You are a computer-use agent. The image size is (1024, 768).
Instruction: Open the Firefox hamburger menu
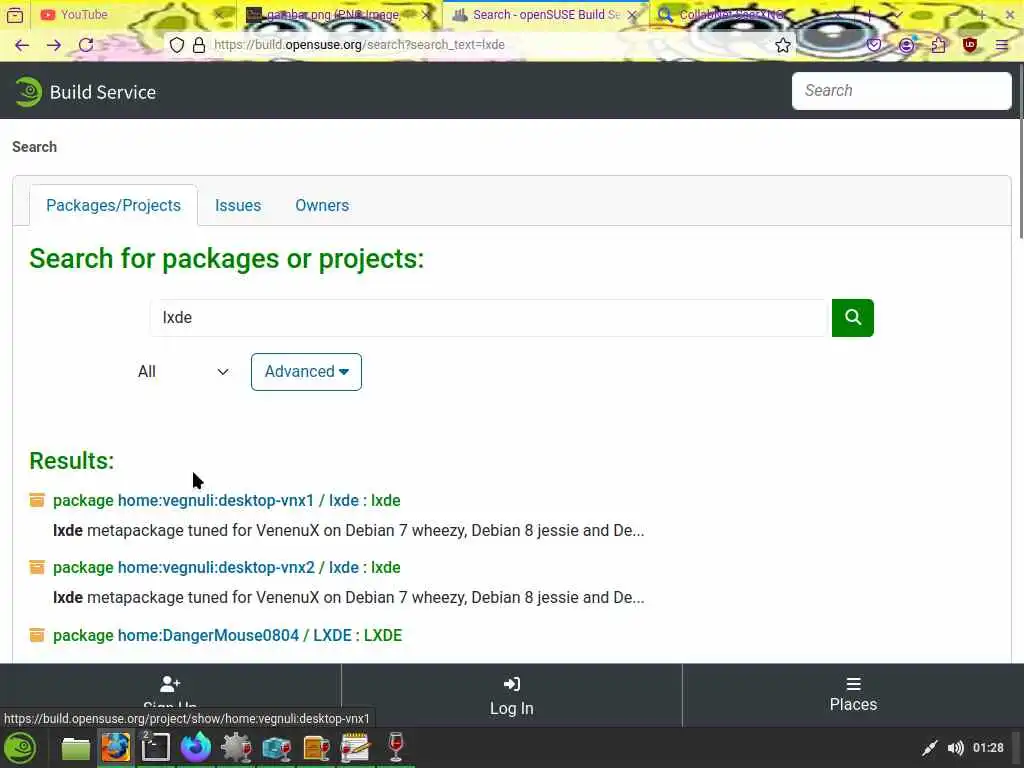1002,45
